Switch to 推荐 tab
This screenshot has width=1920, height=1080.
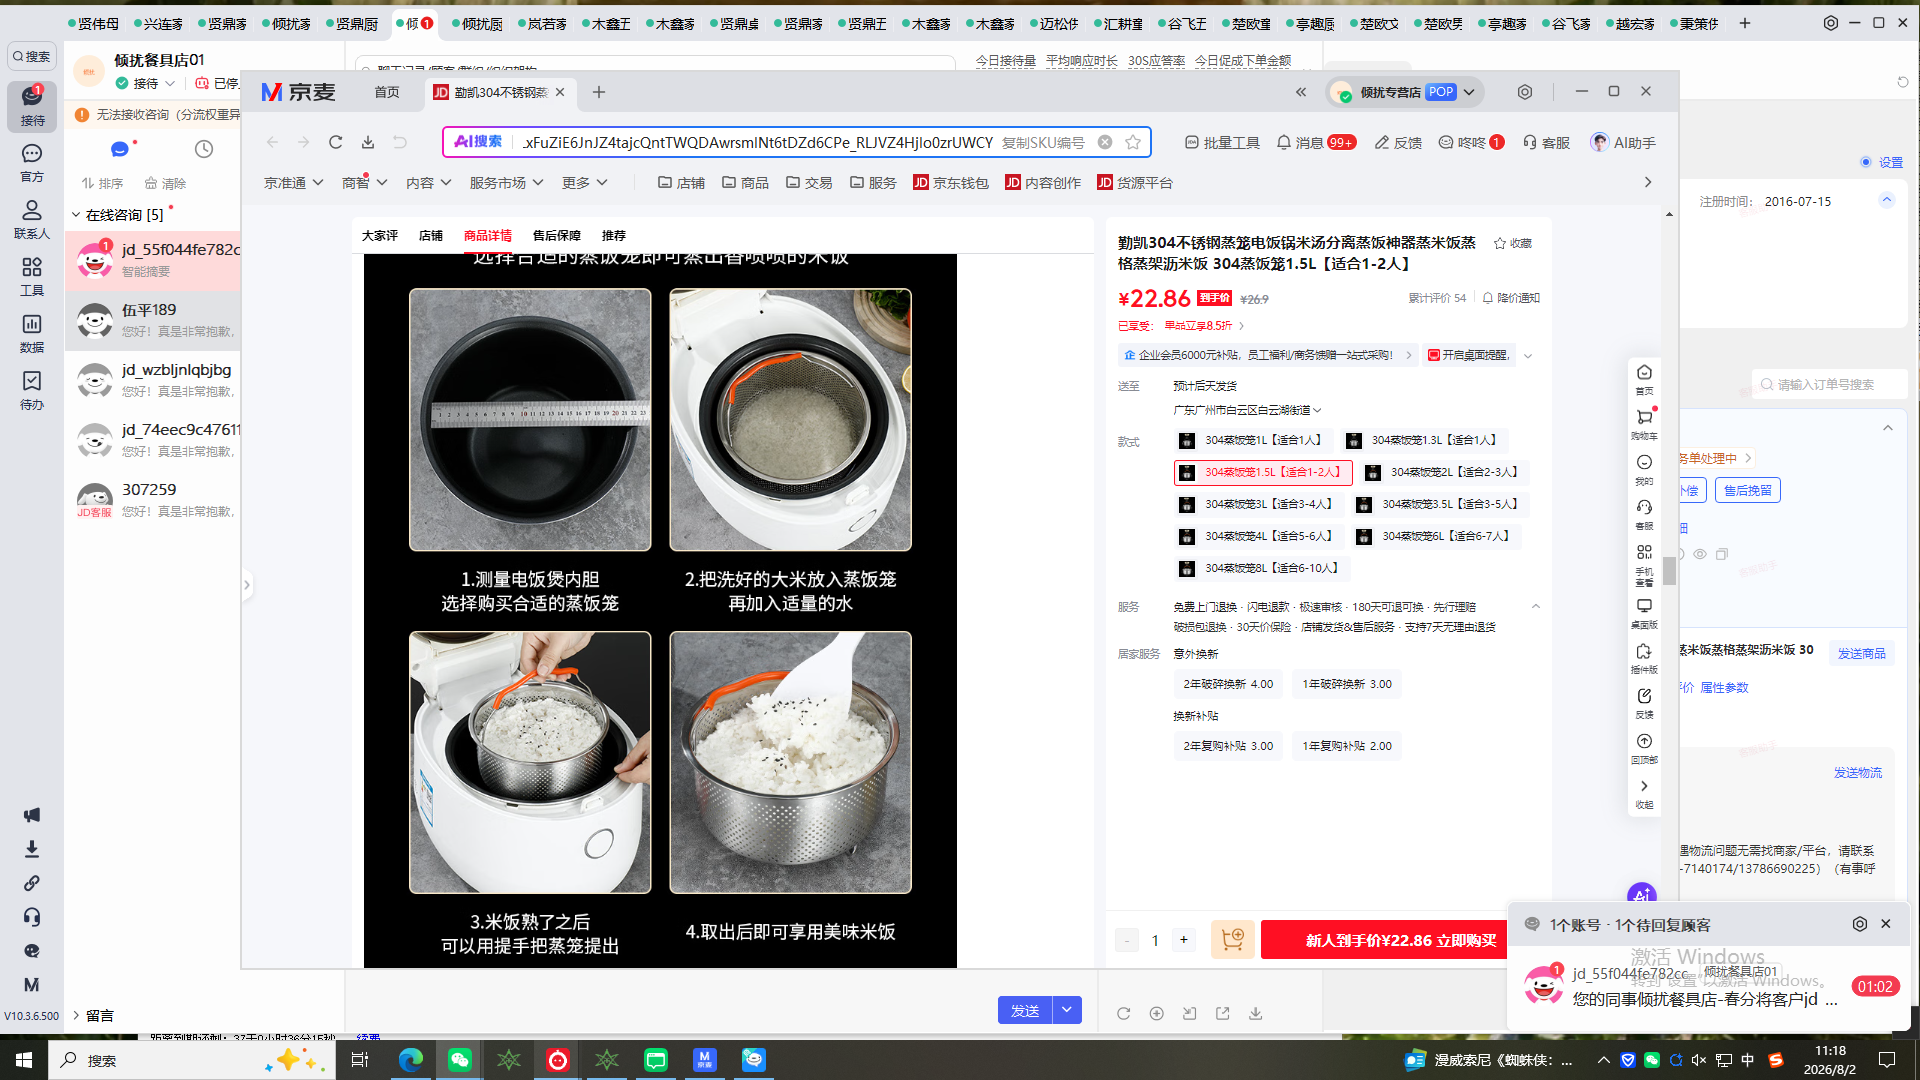coord(614,236)
